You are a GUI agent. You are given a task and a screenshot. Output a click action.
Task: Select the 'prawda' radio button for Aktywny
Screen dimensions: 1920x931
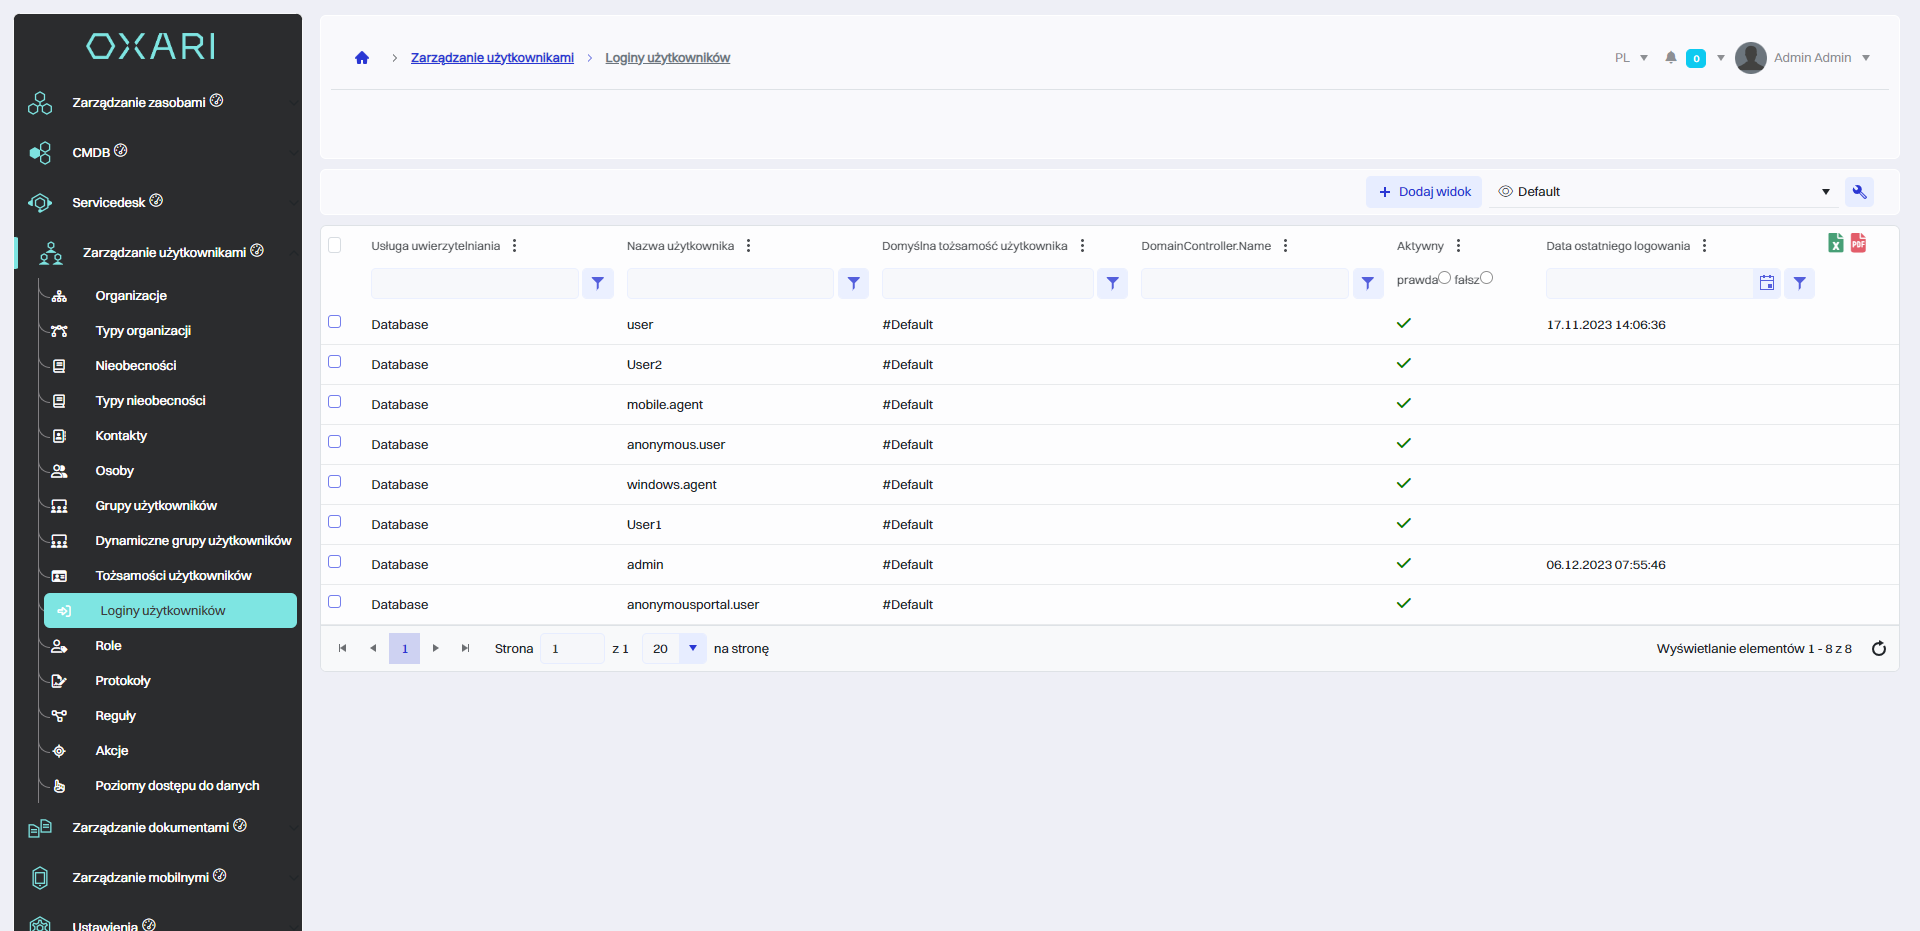pyautogui.click(x=1444, y=278)
